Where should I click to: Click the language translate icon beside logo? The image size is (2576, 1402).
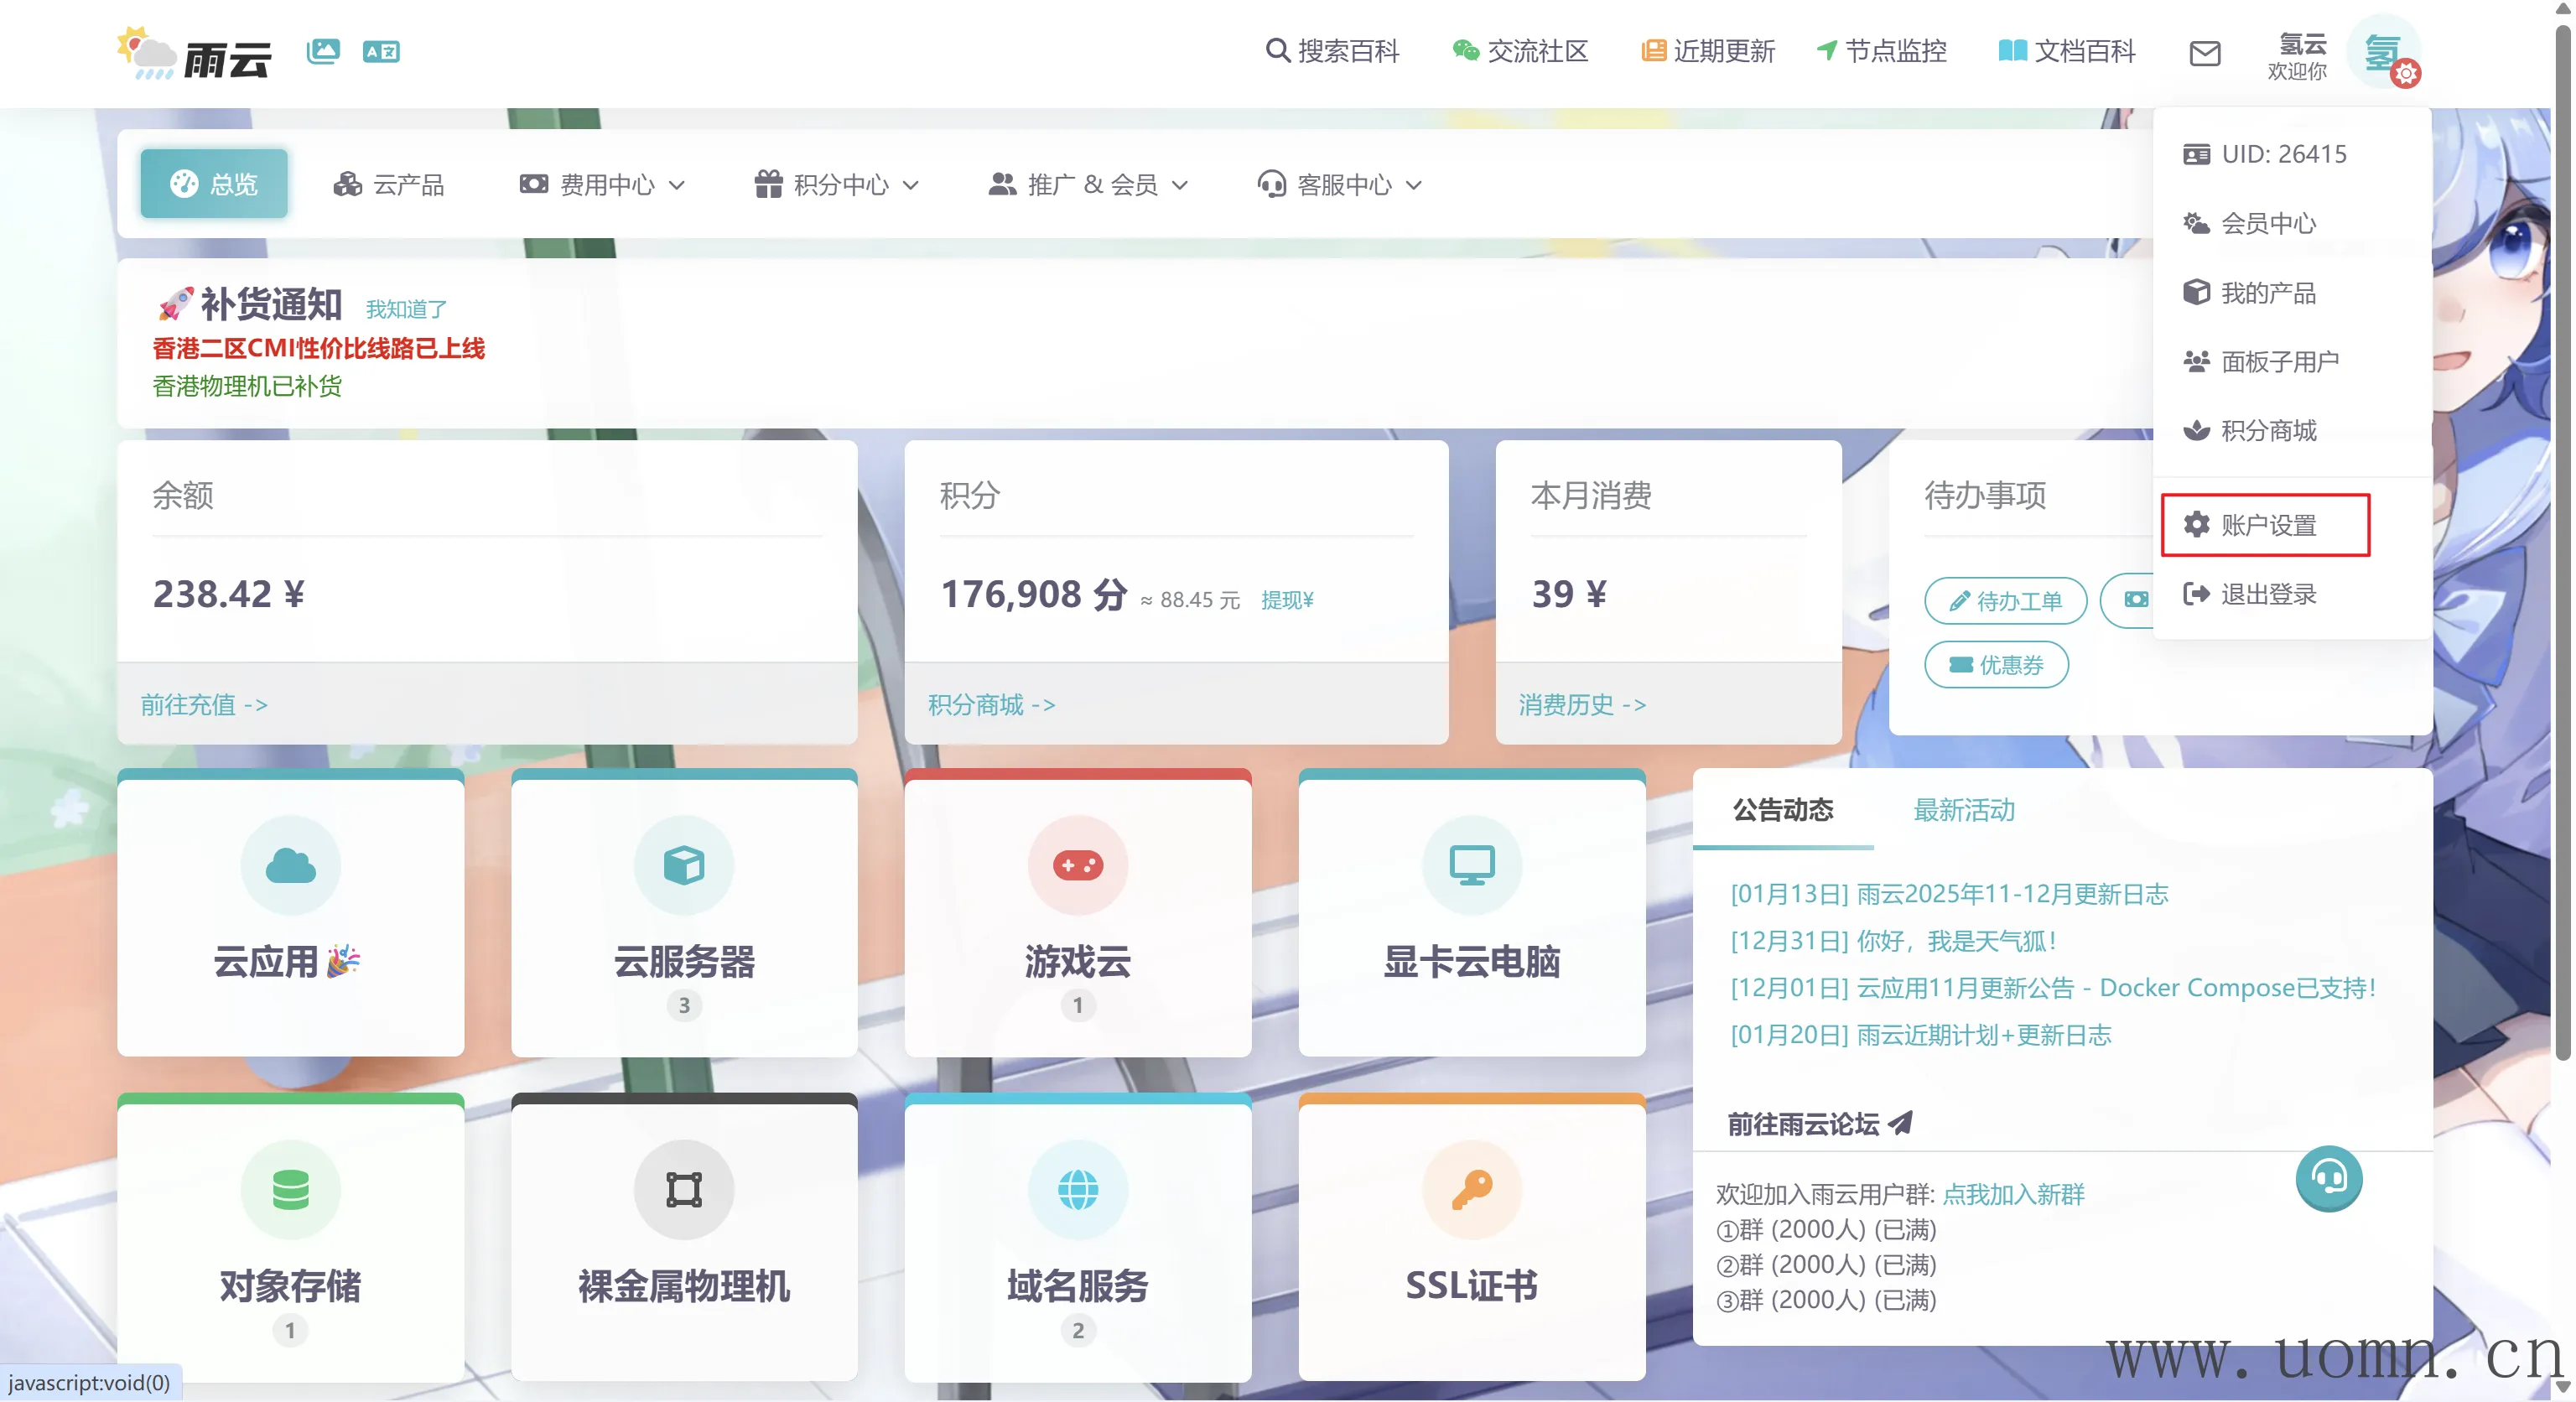(381, 51)
